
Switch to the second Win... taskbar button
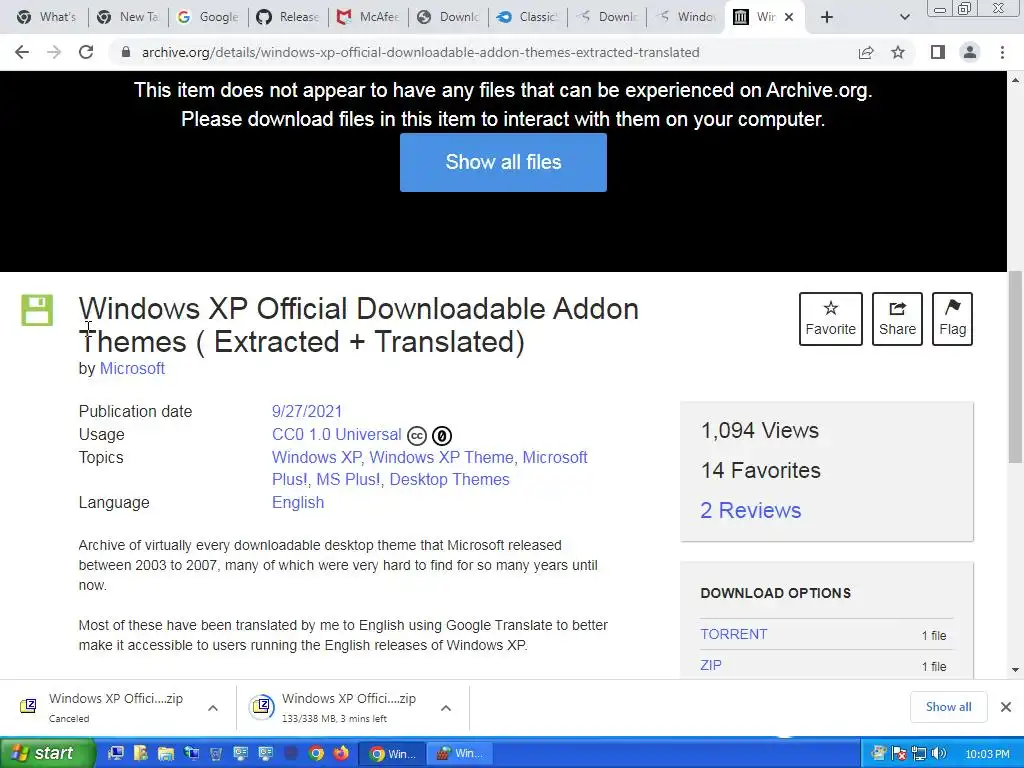click(460, 754)
